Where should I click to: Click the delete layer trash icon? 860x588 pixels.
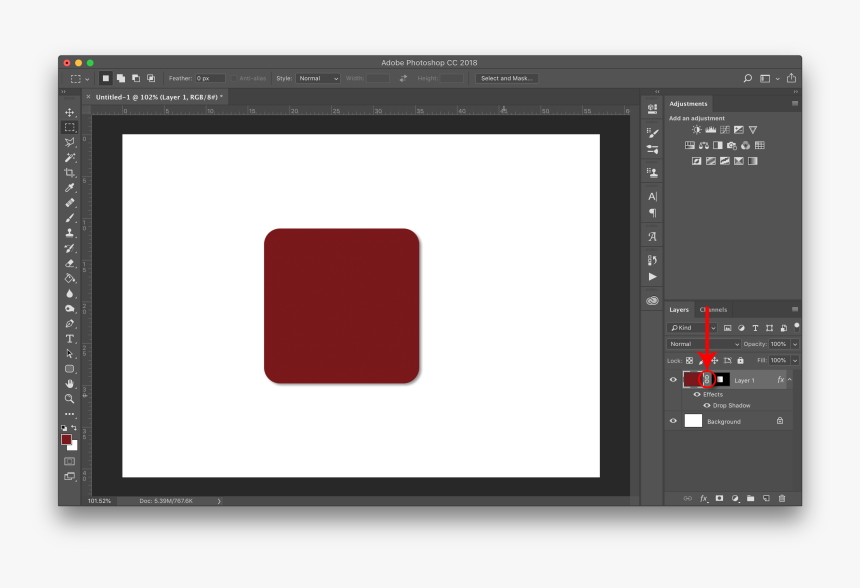pyautogui.click(x=782, y=498)
